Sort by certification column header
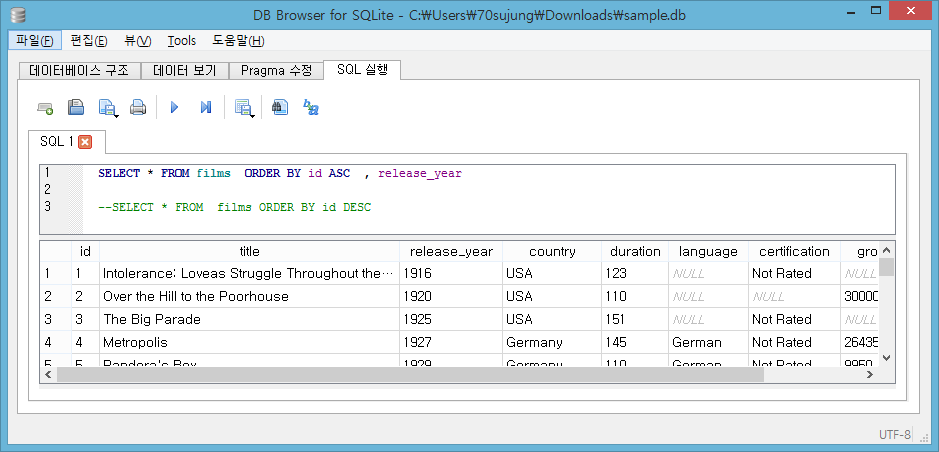Viewport: 939px width, 452px height. click(x=794, y=251)
